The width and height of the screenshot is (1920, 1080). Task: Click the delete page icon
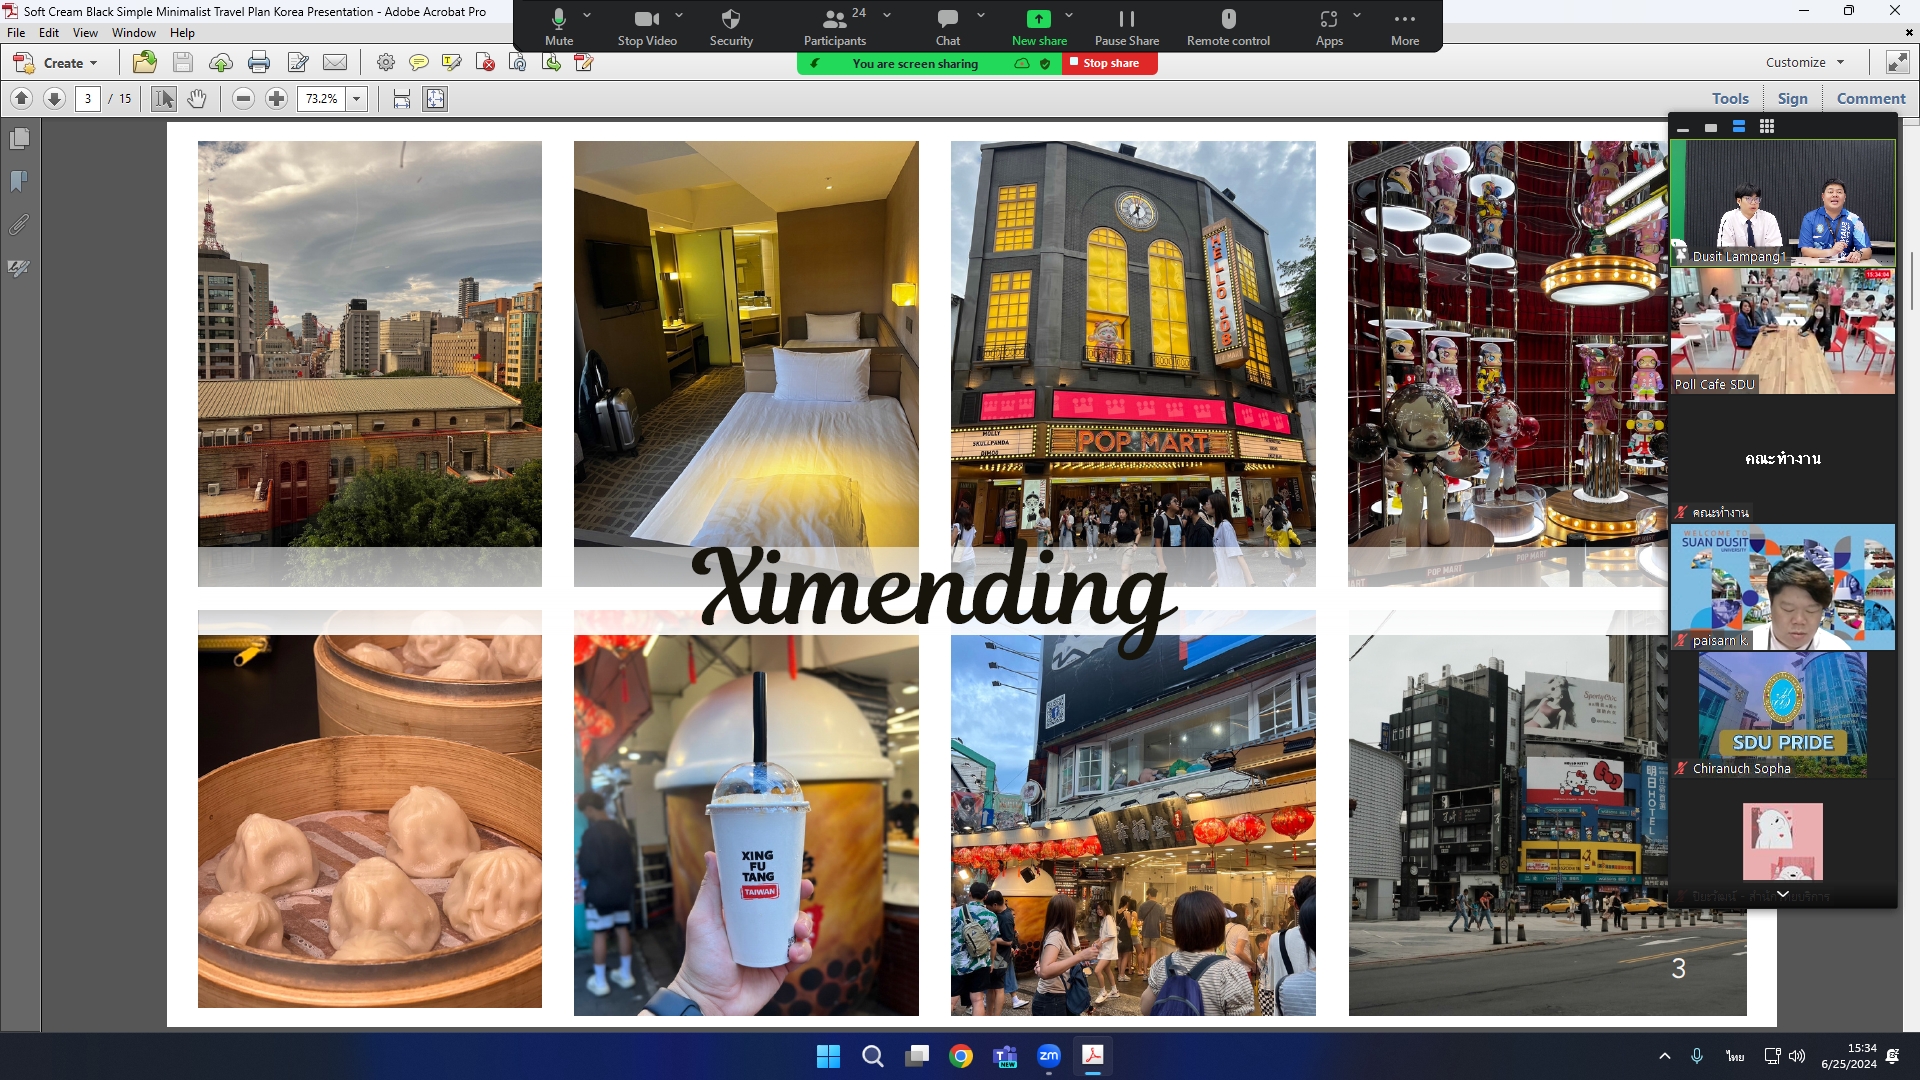[485, 63]
